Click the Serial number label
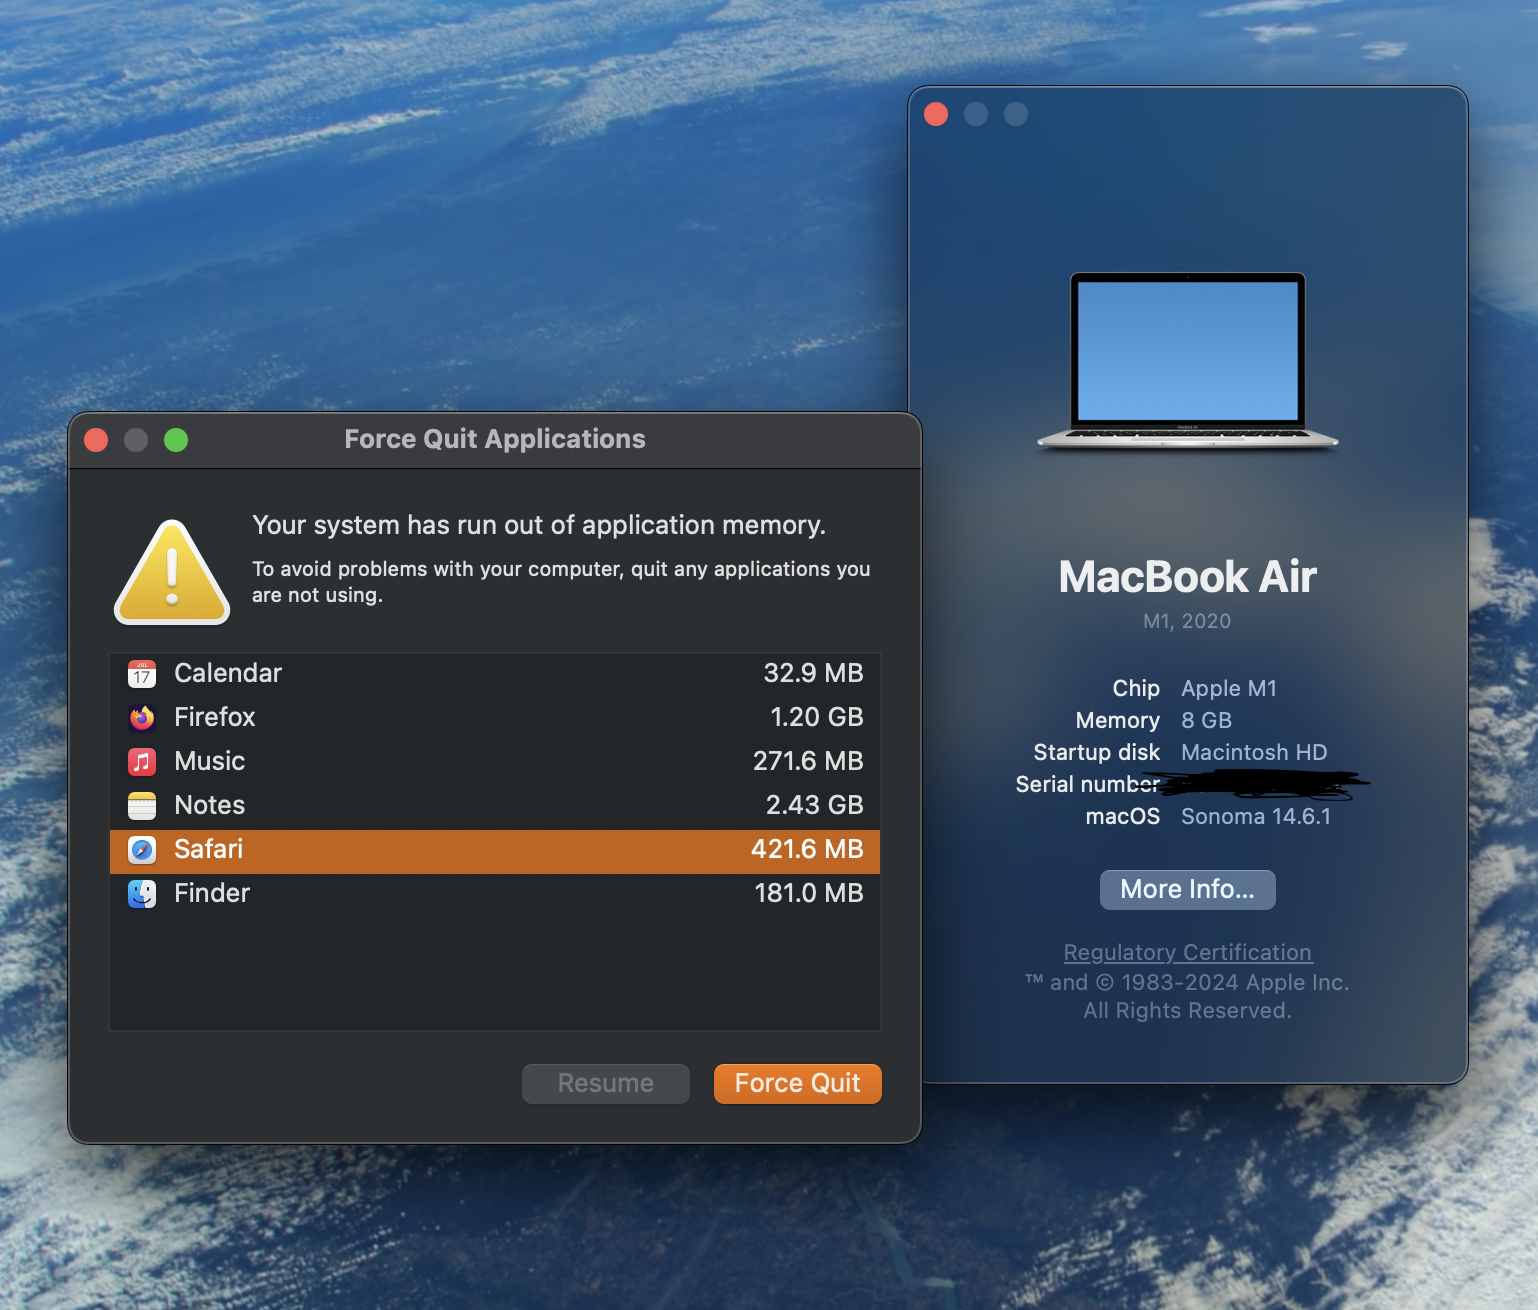1538x1310 pixels. [1088, 785]
